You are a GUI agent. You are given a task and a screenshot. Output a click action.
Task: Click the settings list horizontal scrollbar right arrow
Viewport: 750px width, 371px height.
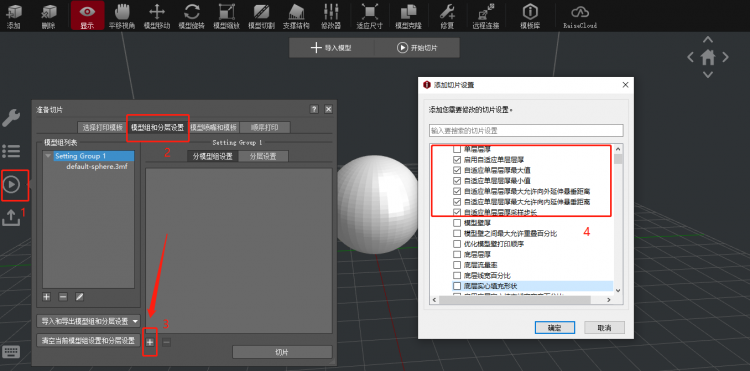click(609, 300)
